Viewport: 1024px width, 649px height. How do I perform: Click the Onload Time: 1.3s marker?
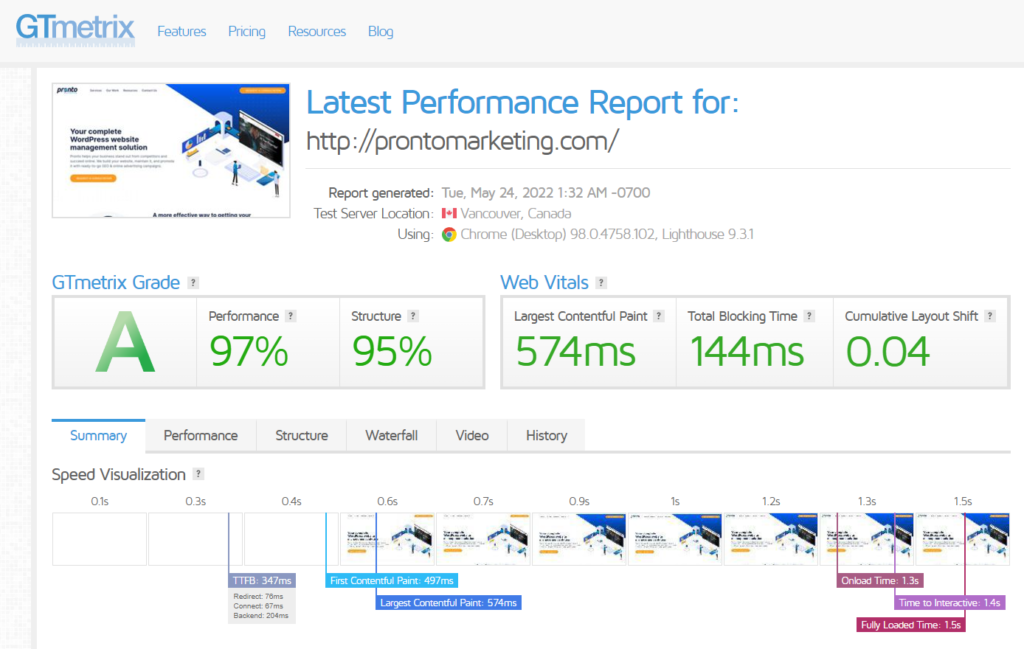(880, 580)
